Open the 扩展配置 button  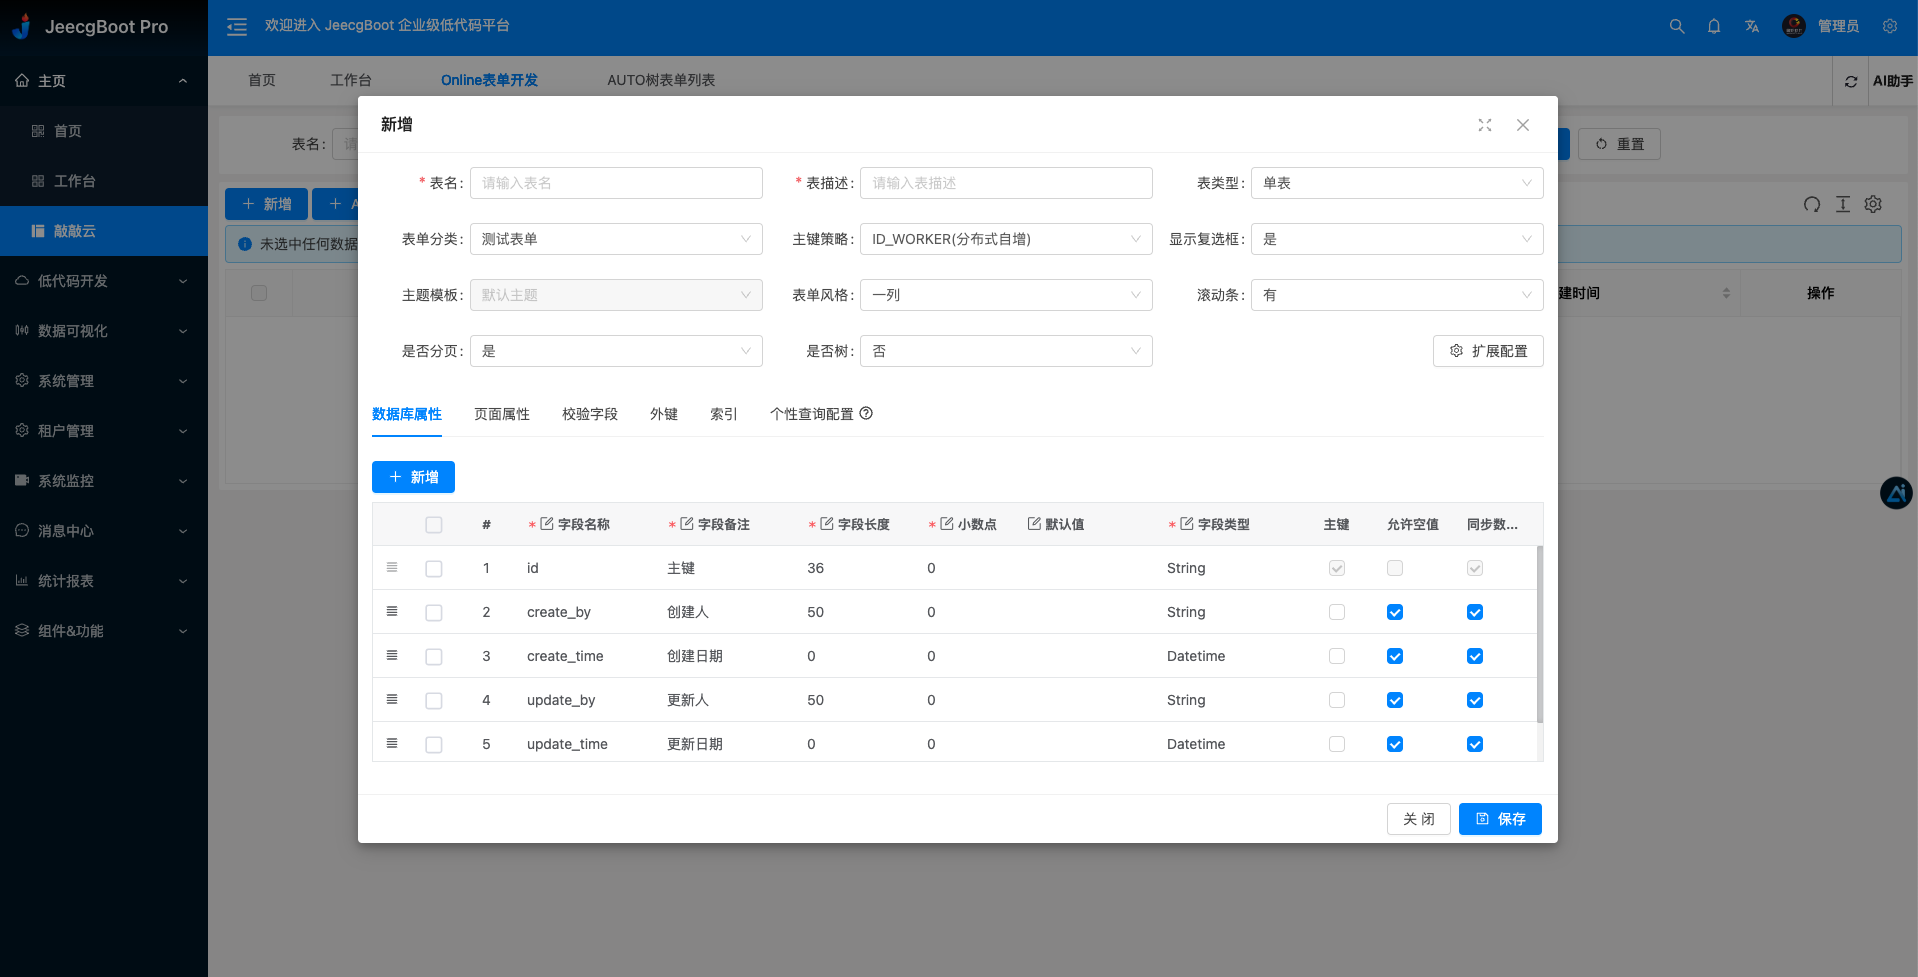tap(1488, 351)
